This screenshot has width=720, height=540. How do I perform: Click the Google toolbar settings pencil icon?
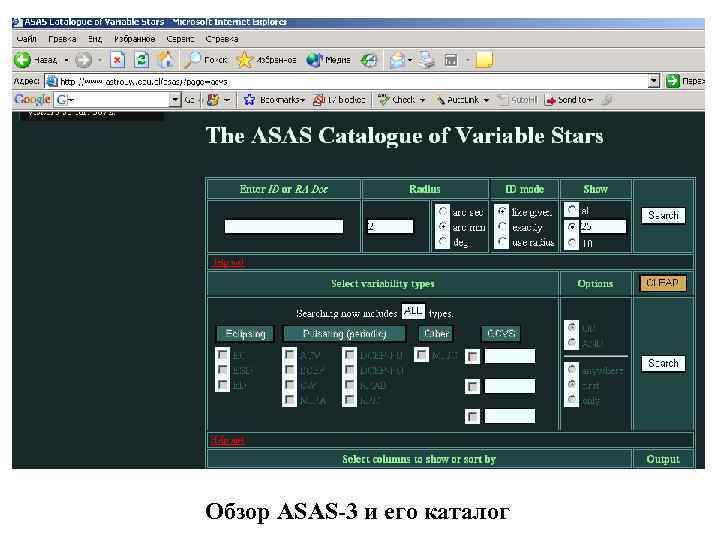pos(607,100)
